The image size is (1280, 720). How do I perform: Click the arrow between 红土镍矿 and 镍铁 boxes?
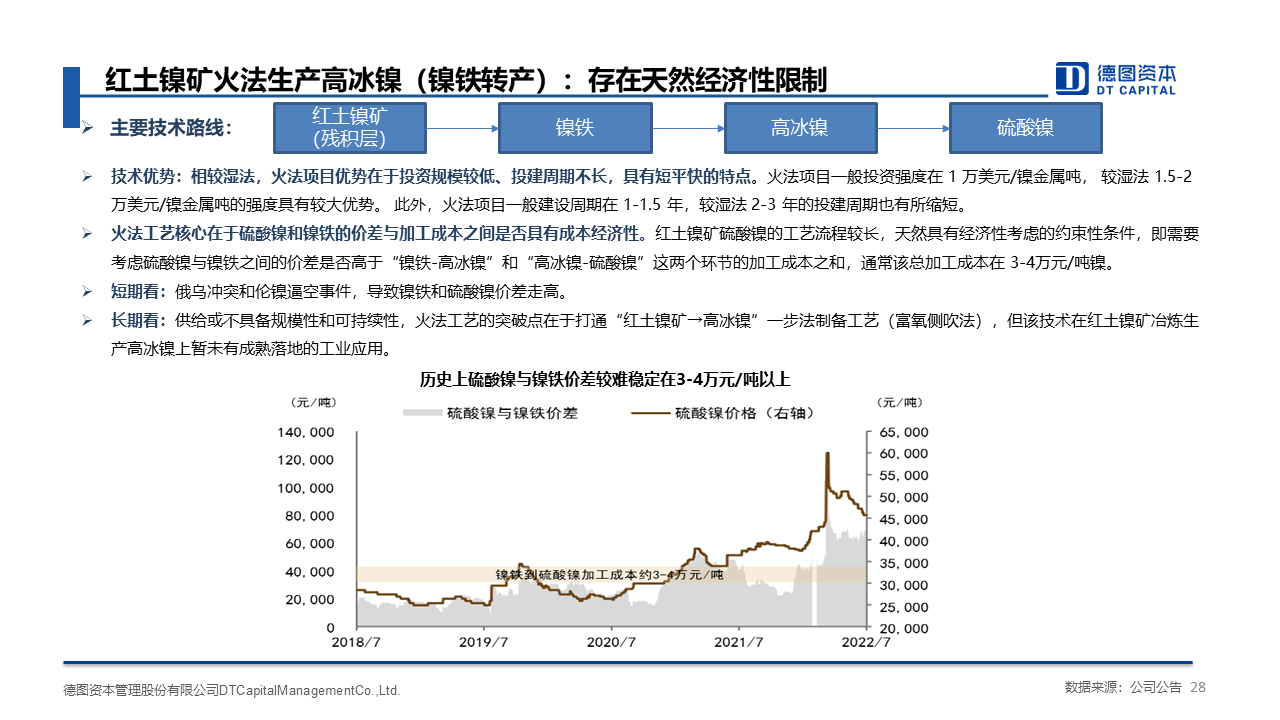tap(463, 128)
